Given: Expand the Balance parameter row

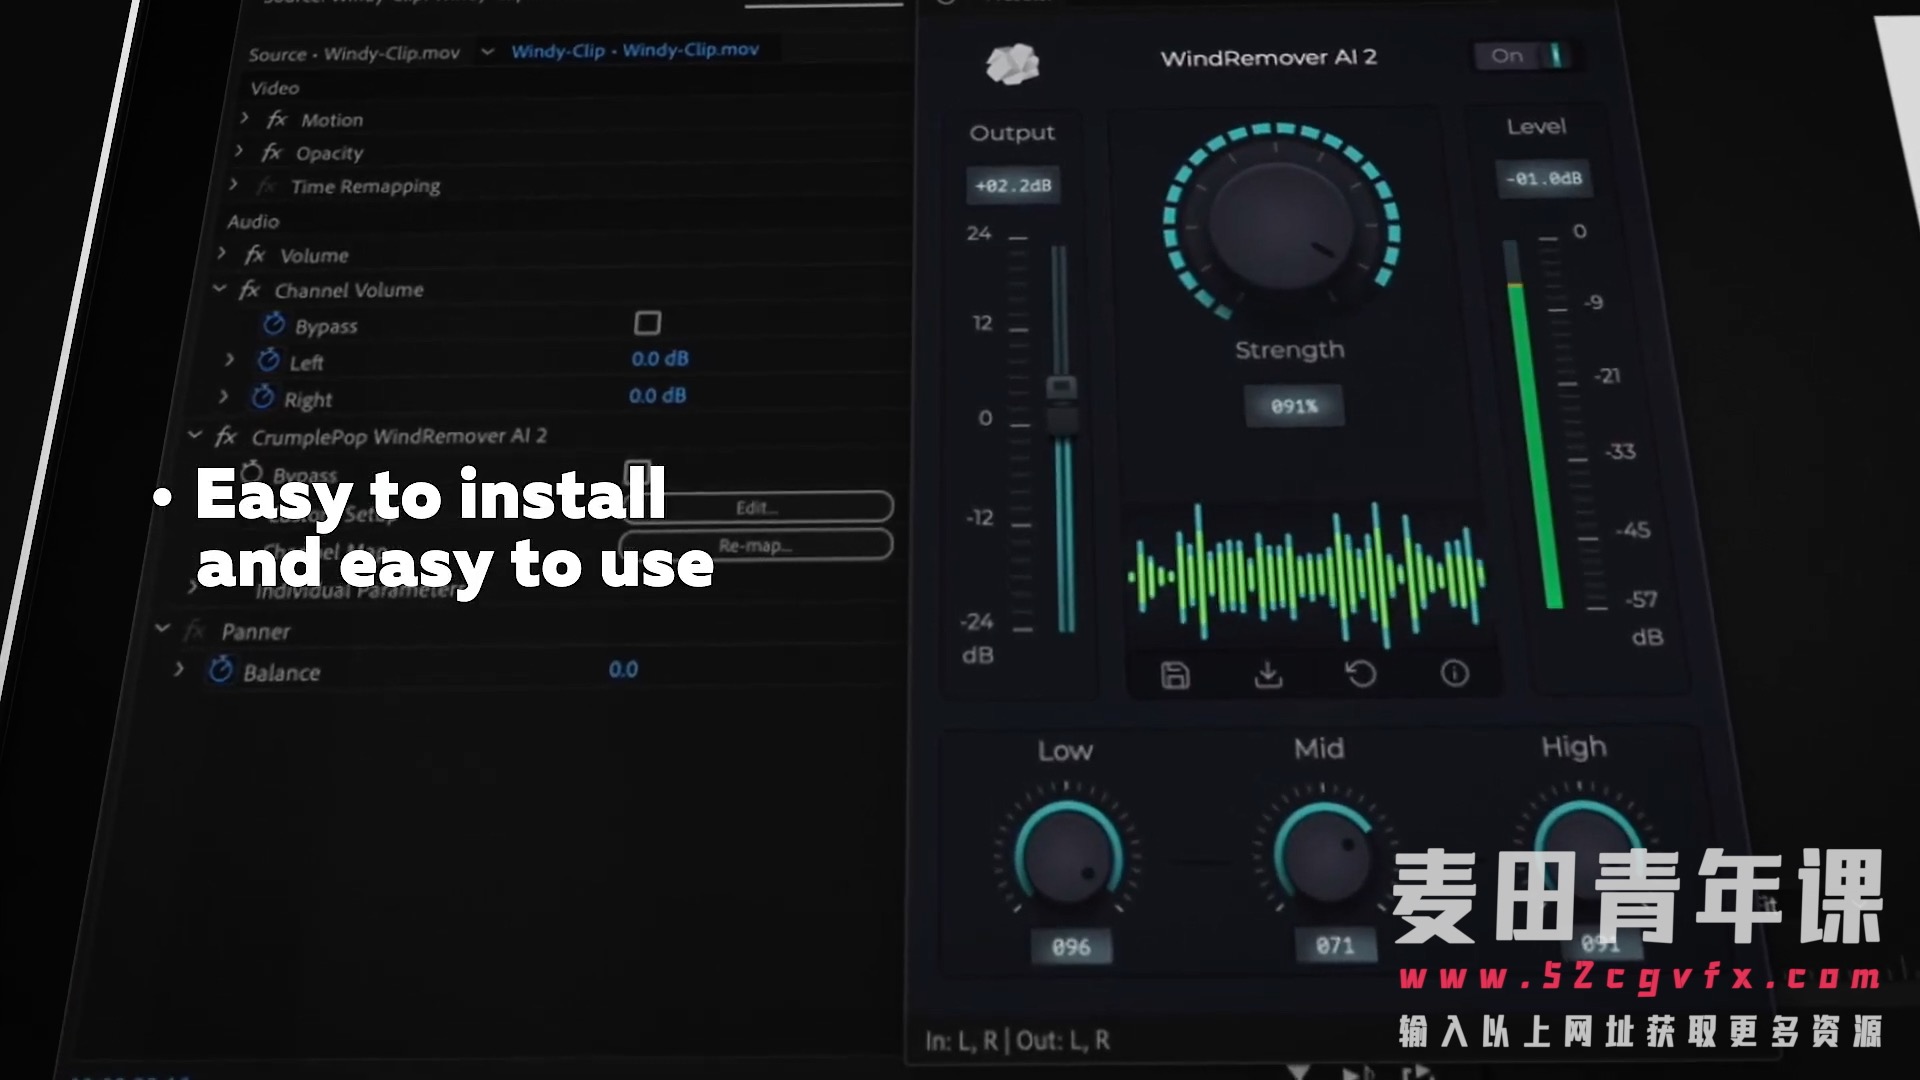Looking at the screenshot, I should point(179,668).
